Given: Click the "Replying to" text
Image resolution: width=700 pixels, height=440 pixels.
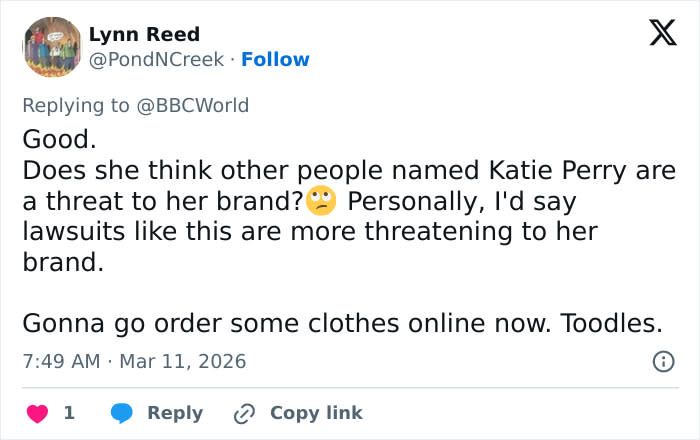Looking at the screenshot, I should [75, 105].
